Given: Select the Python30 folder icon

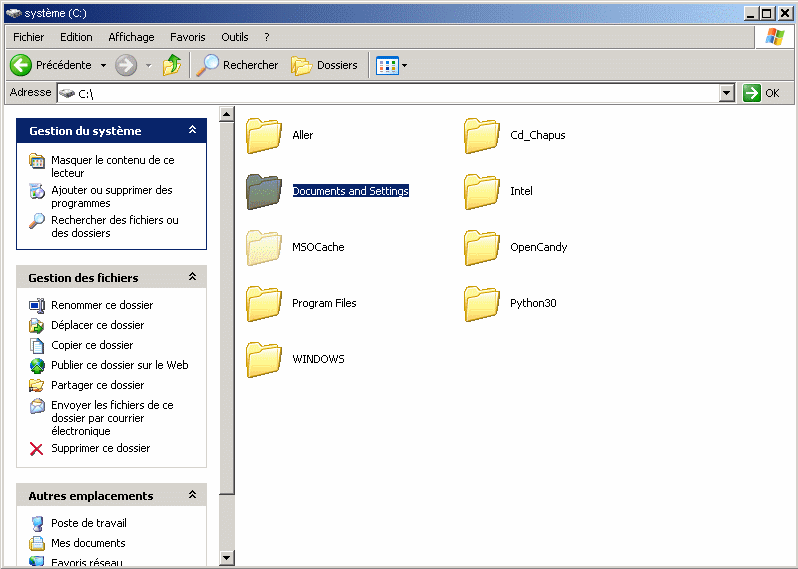Looking at the screenshot, I should click(x=481, y=303).
